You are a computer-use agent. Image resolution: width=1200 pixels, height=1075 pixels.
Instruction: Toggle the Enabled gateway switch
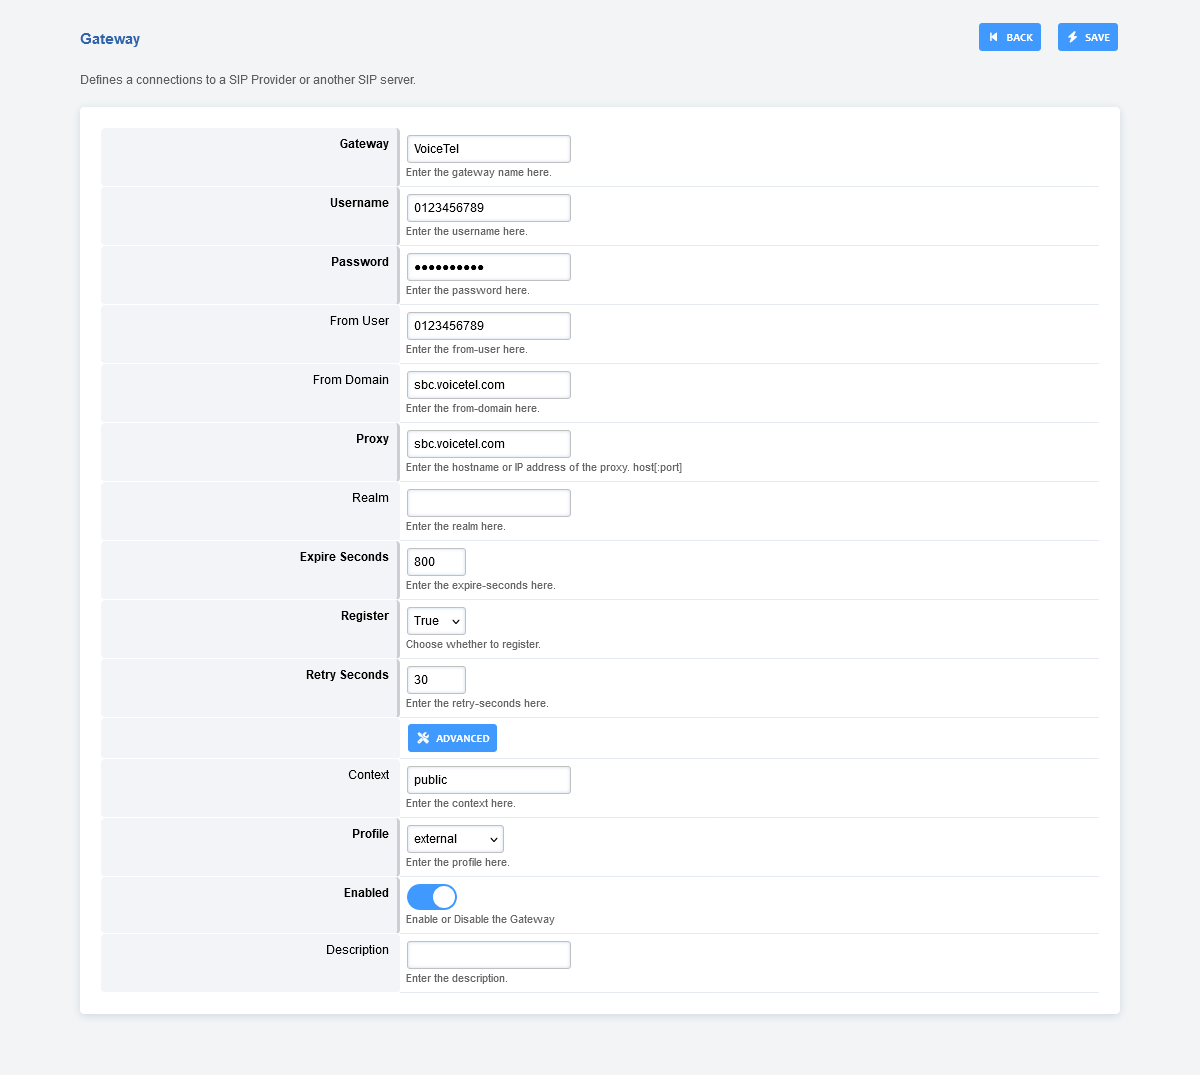point(432,897)
